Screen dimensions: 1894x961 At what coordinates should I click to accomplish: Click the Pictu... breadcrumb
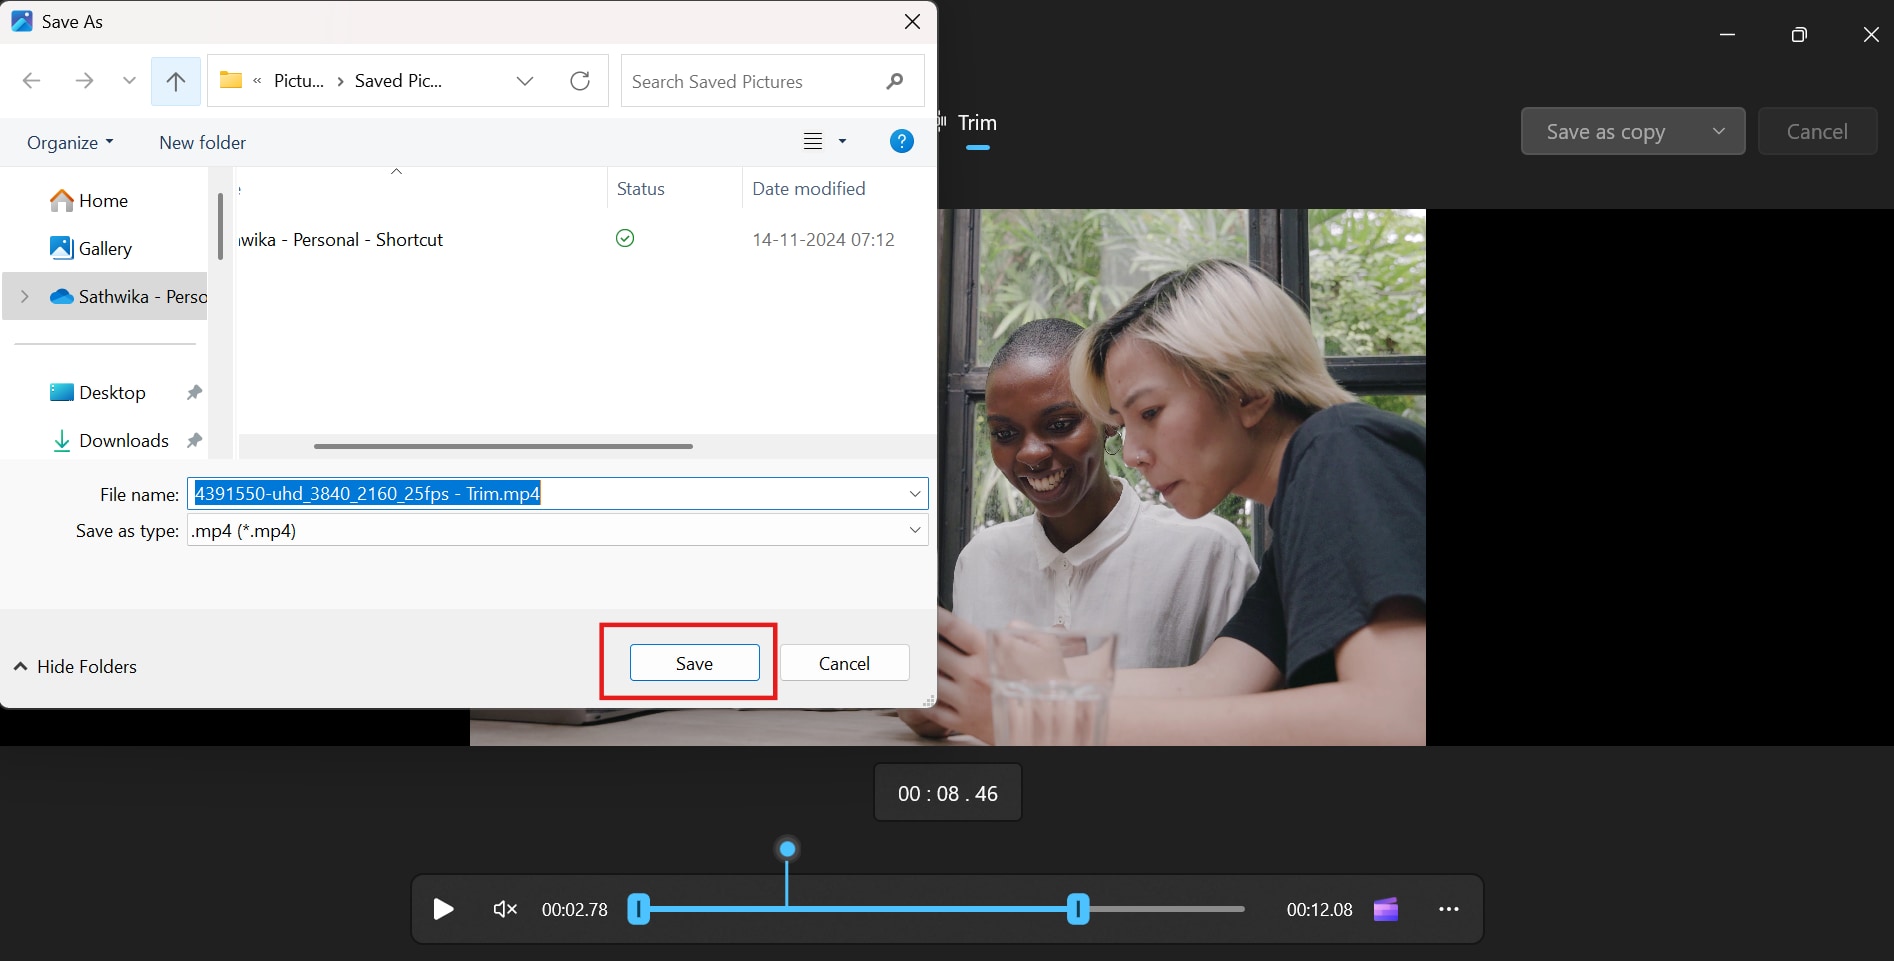(299, 81)
